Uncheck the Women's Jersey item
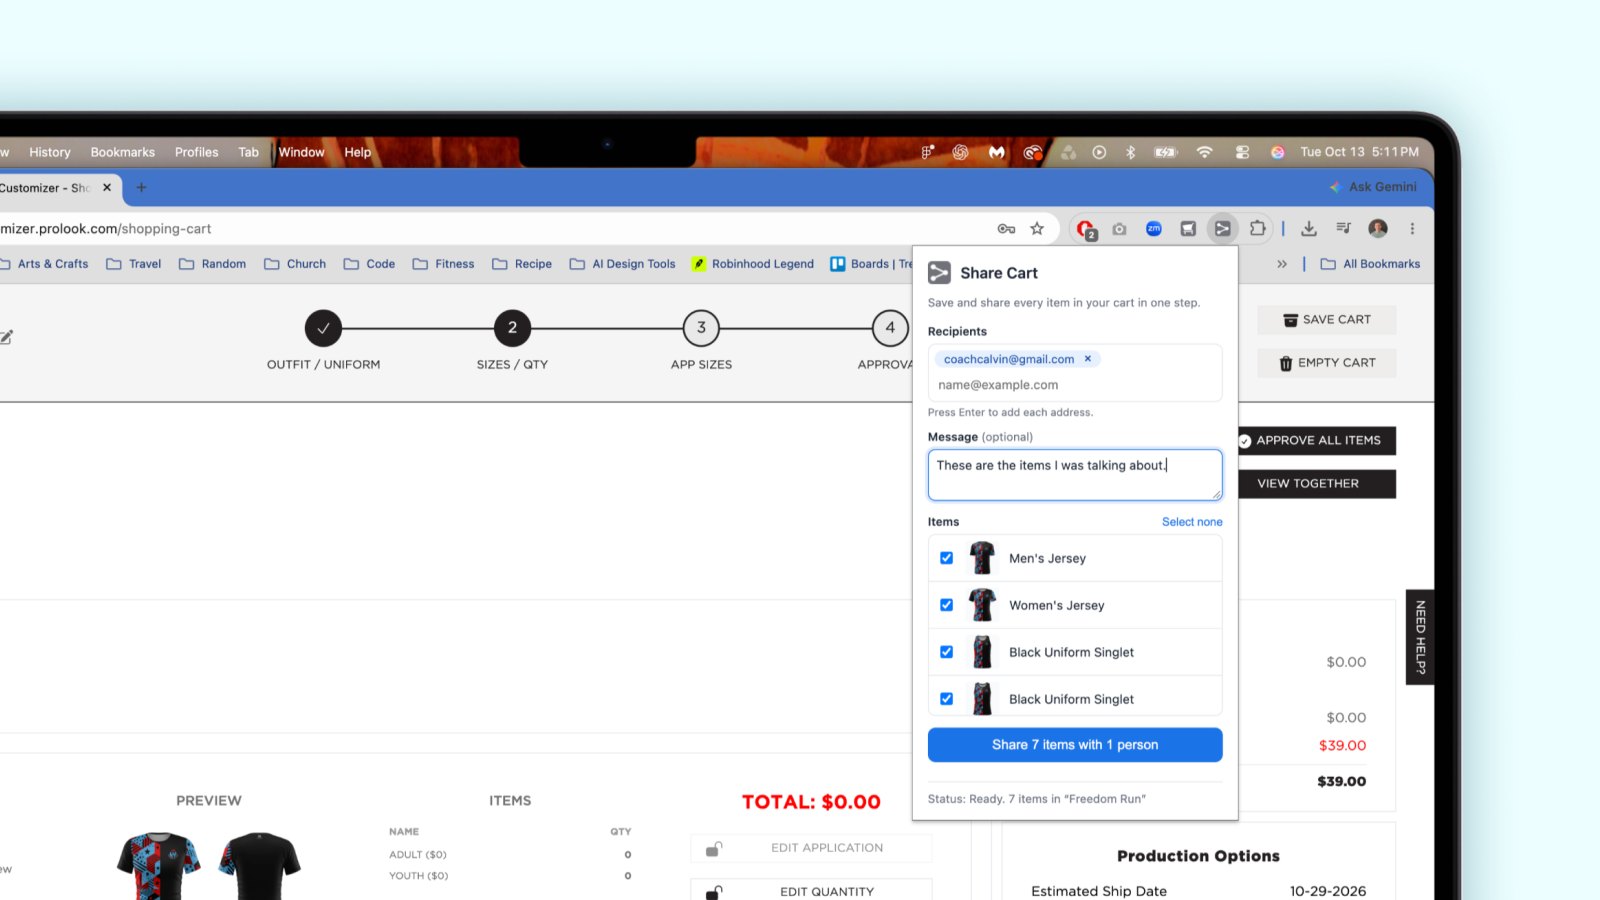This screenshot has width=1600, height=900. pos(946,605)
